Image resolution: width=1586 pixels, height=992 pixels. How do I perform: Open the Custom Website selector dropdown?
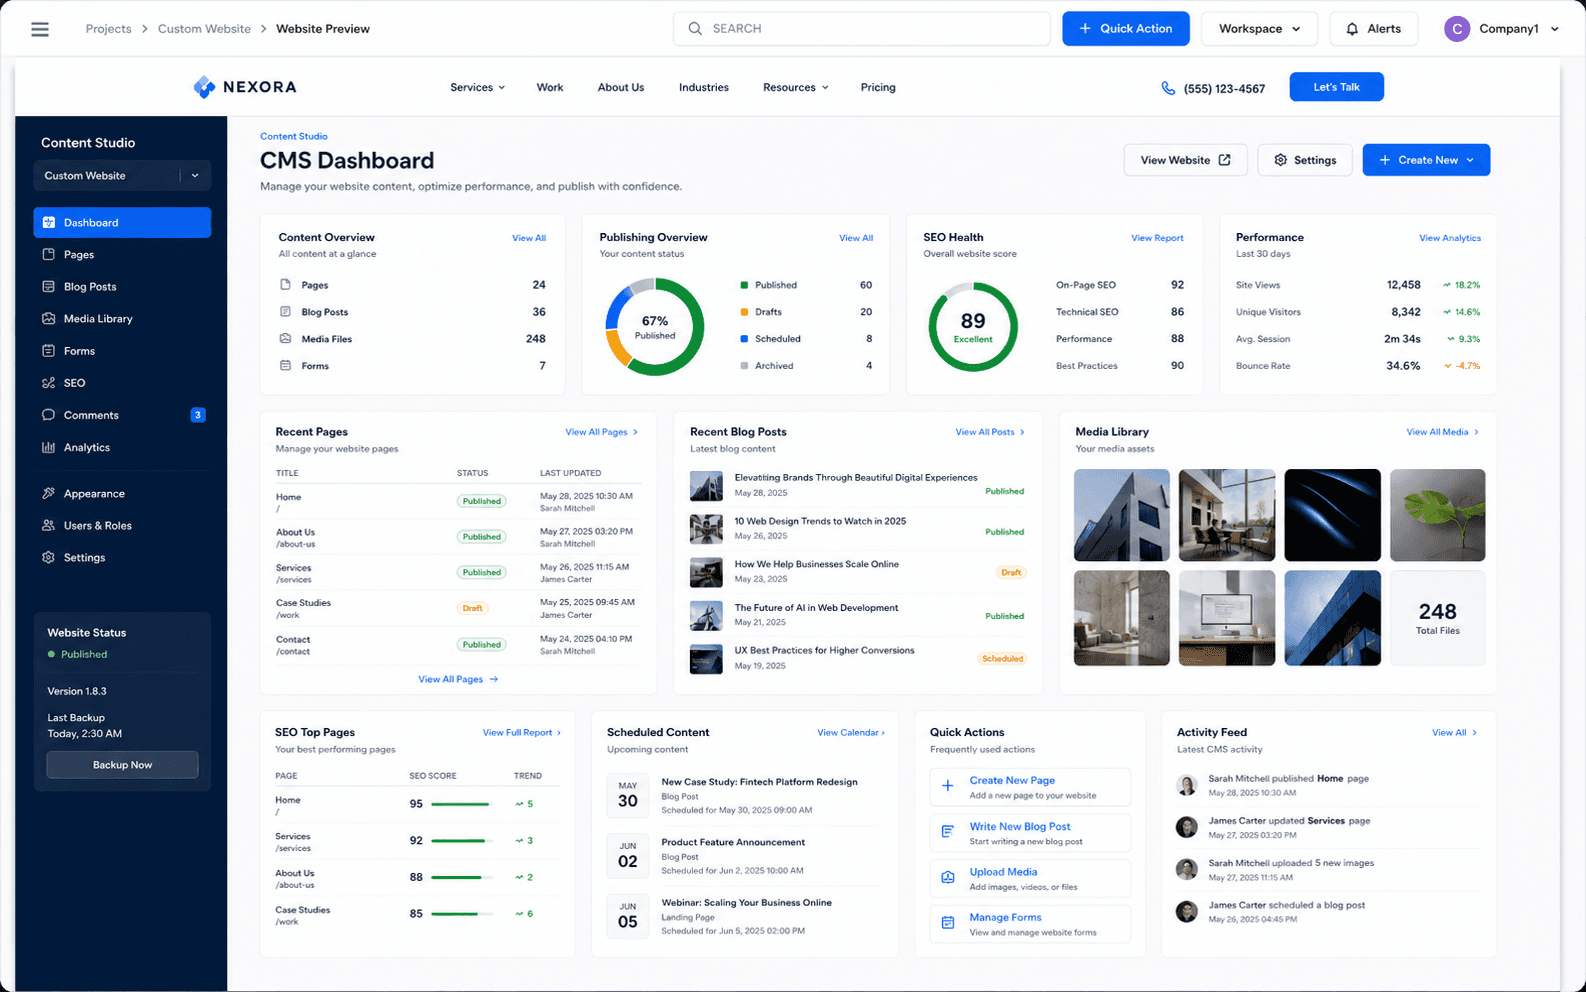[122, 175]
